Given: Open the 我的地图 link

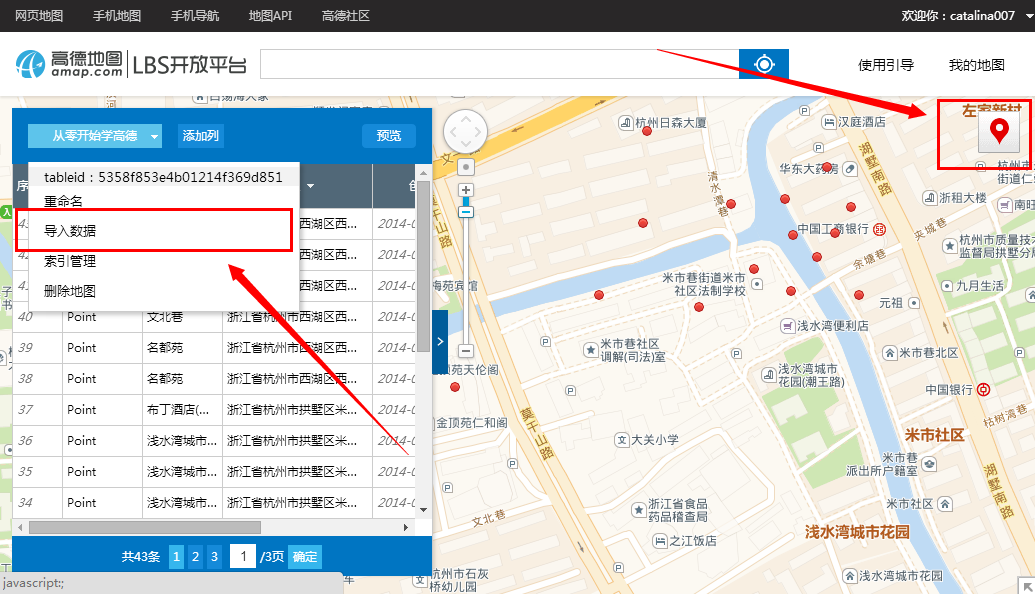Looking at the screenshot, I should point(976,65).
